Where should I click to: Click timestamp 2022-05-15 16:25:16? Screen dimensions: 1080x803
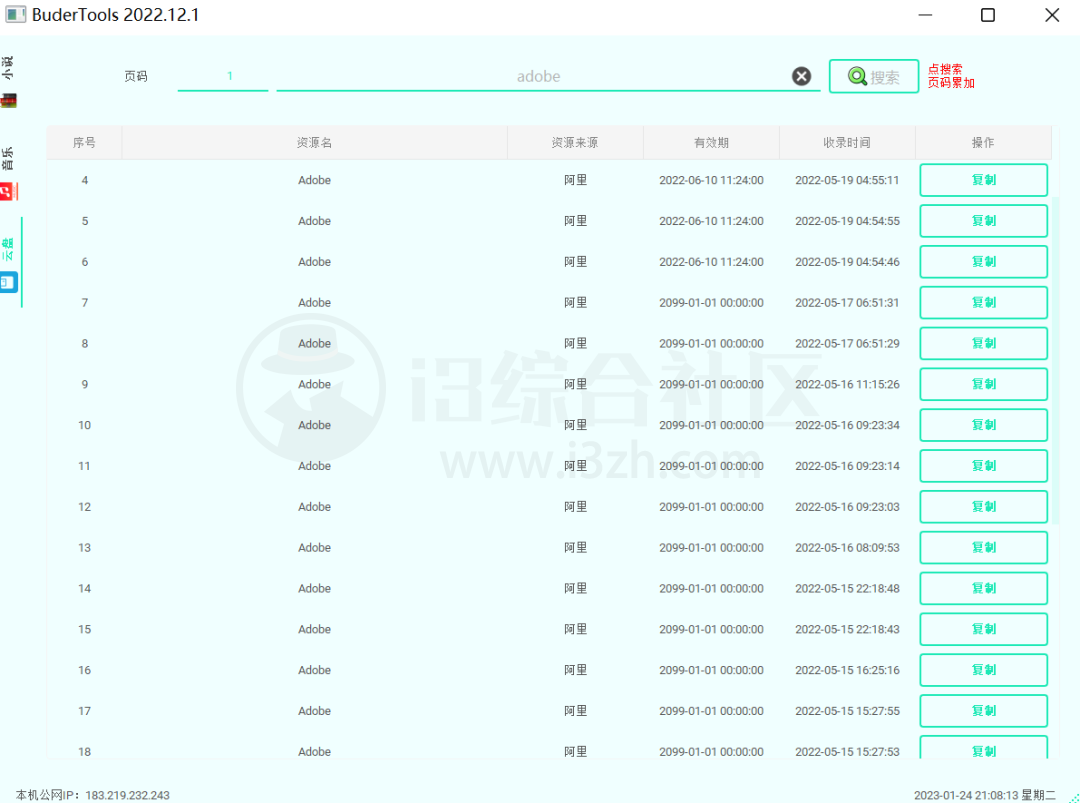coord(847,670)
